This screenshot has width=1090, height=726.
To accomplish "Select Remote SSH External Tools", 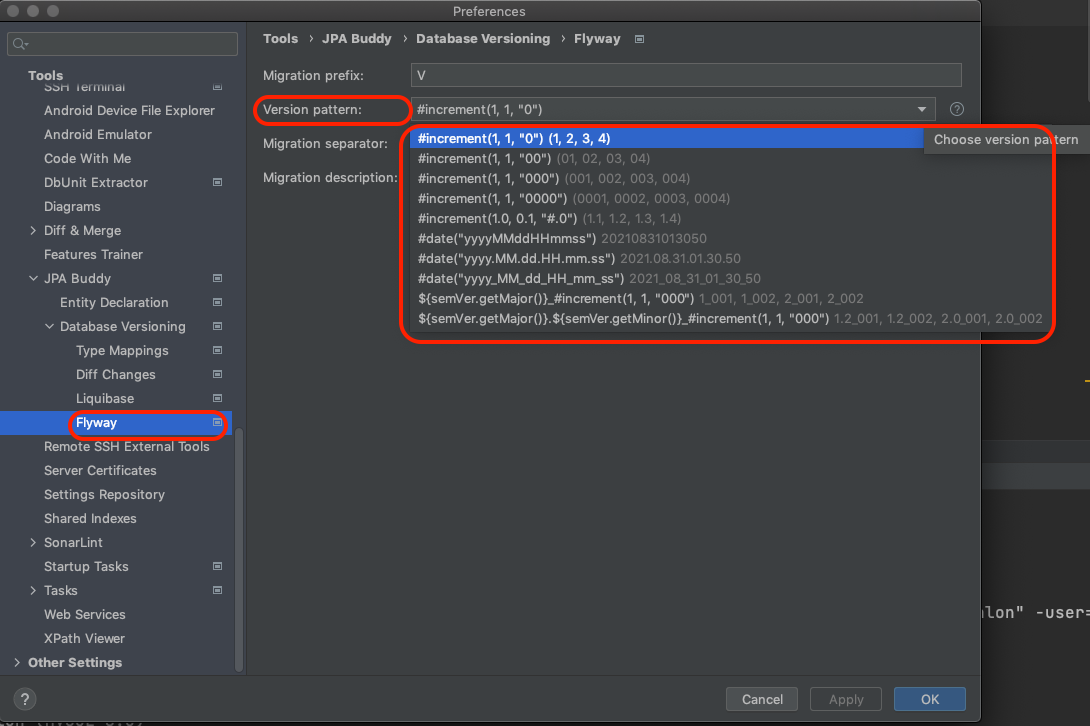I will 127,446.
